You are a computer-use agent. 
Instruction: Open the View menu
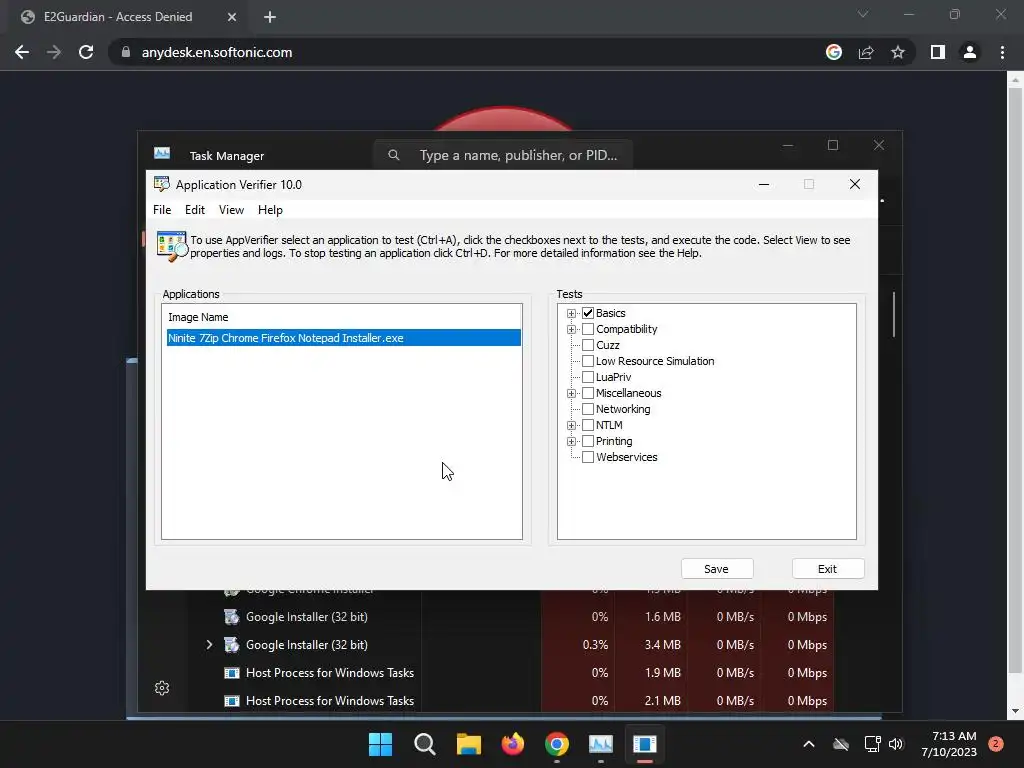tap(231, 210)
